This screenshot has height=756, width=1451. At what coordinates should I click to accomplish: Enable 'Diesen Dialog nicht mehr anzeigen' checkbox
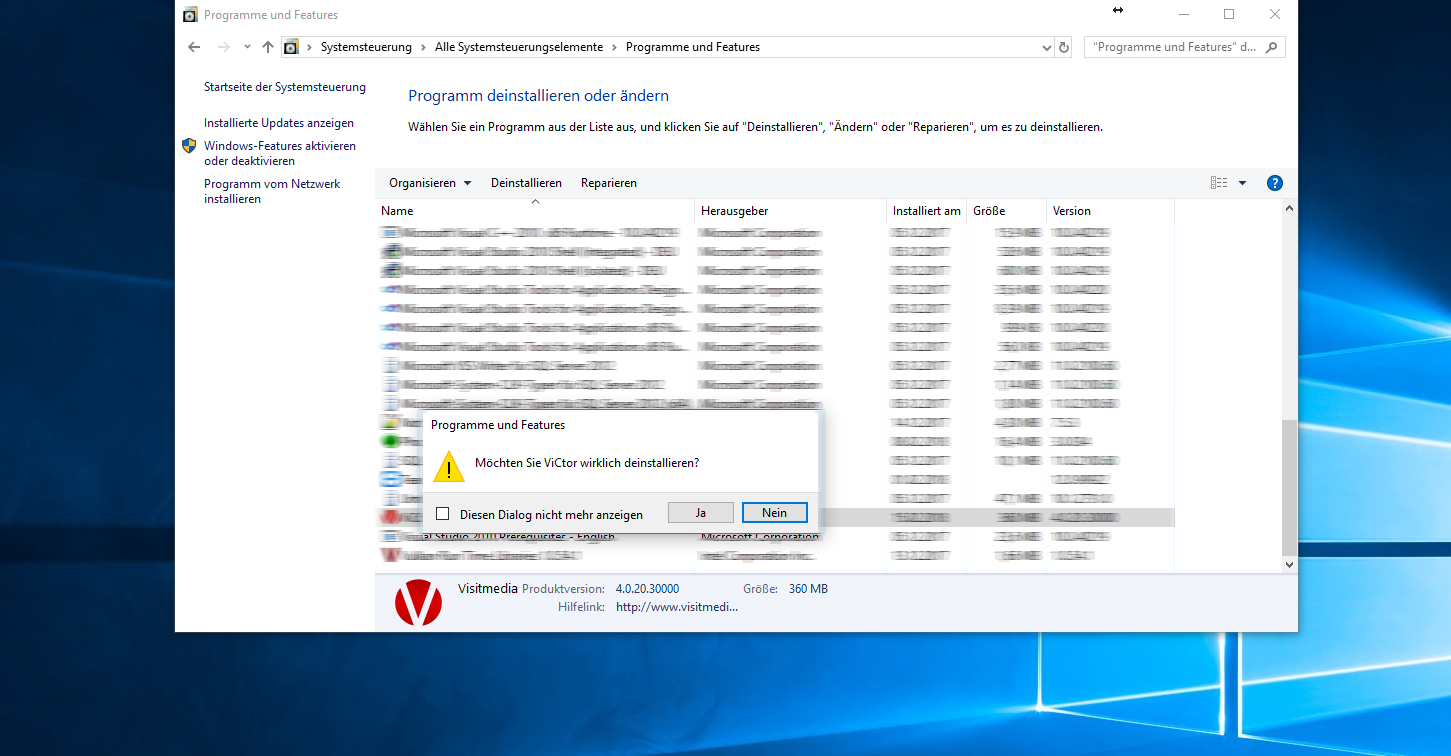tap(443, 514)
